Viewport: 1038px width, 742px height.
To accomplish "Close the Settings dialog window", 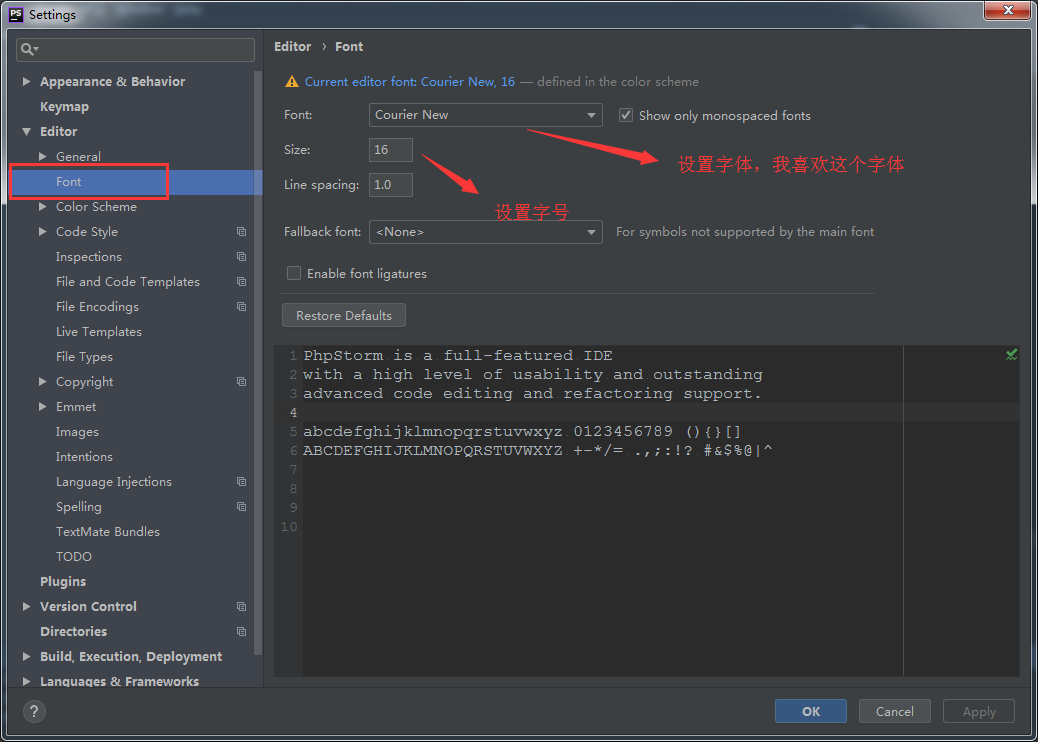I will pos(1007,11).
